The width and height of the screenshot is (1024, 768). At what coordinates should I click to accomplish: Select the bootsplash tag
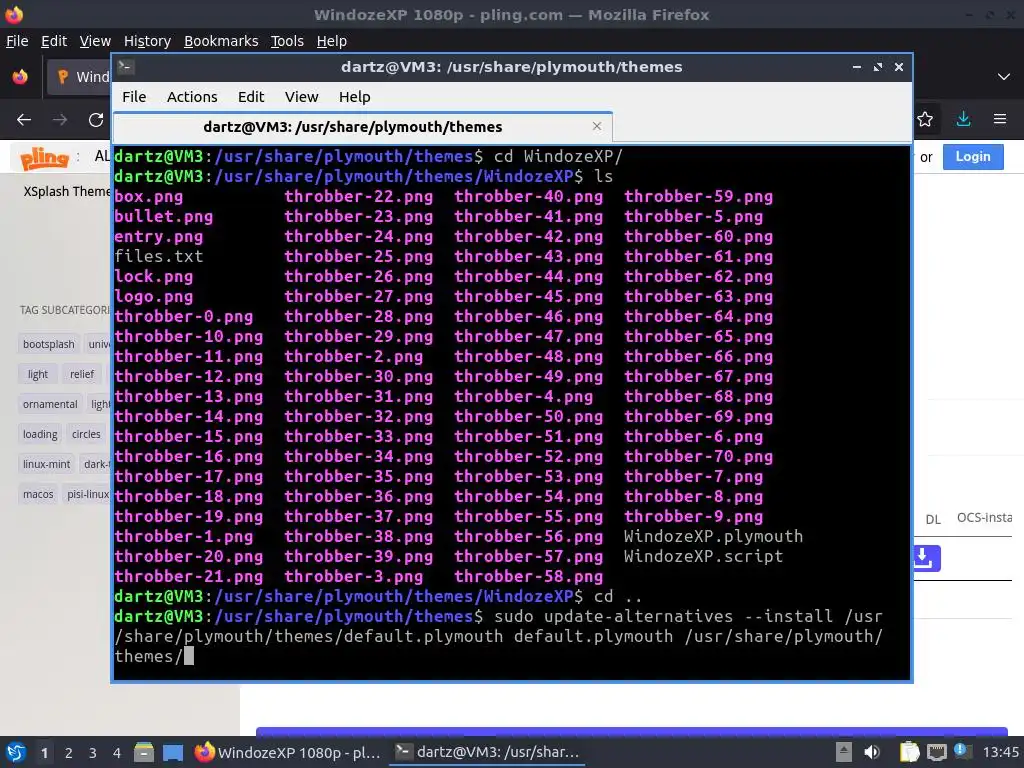pyautogui.click(x=49, y=344)
